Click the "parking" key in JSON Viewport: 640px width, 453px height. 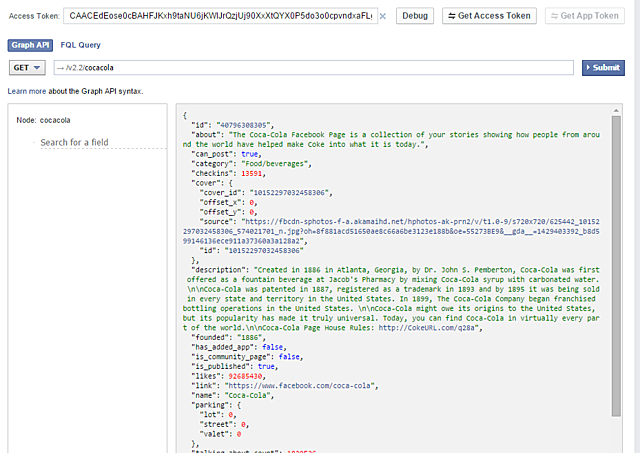point(210,405)
